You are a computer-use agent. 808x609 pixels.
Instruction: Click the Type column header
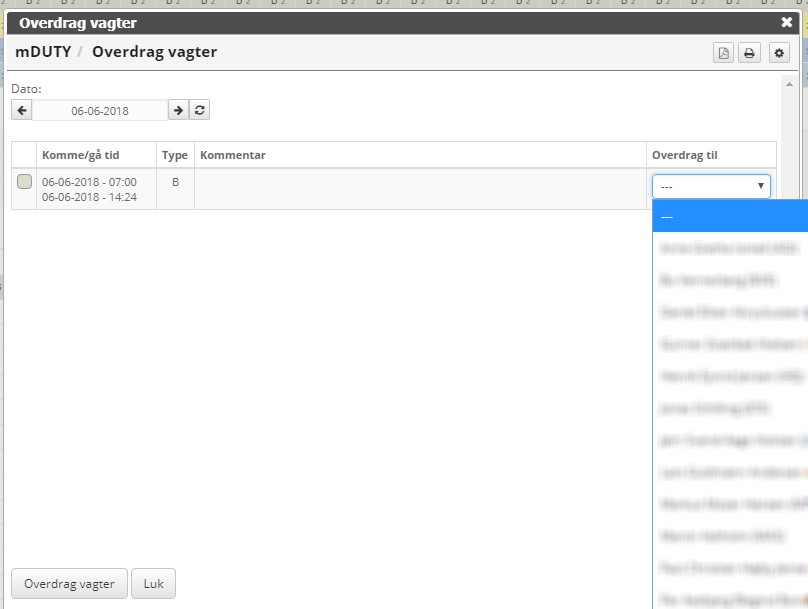click(175, 155)
